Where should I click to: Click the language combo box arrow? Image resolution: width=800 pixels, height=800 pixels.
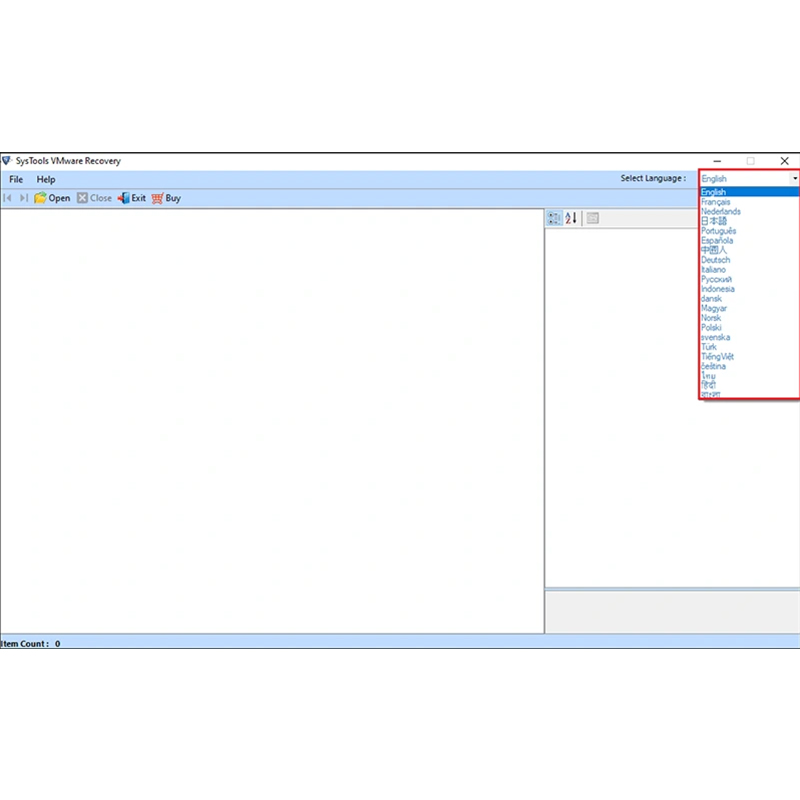coord(794,178)
